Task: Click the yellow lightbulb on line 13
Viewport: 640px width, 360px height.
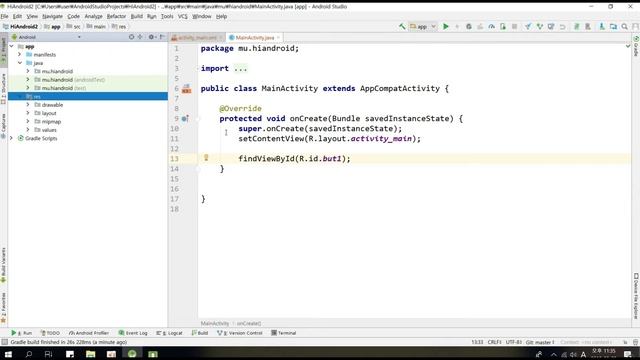Action: (x=206, y=158)
